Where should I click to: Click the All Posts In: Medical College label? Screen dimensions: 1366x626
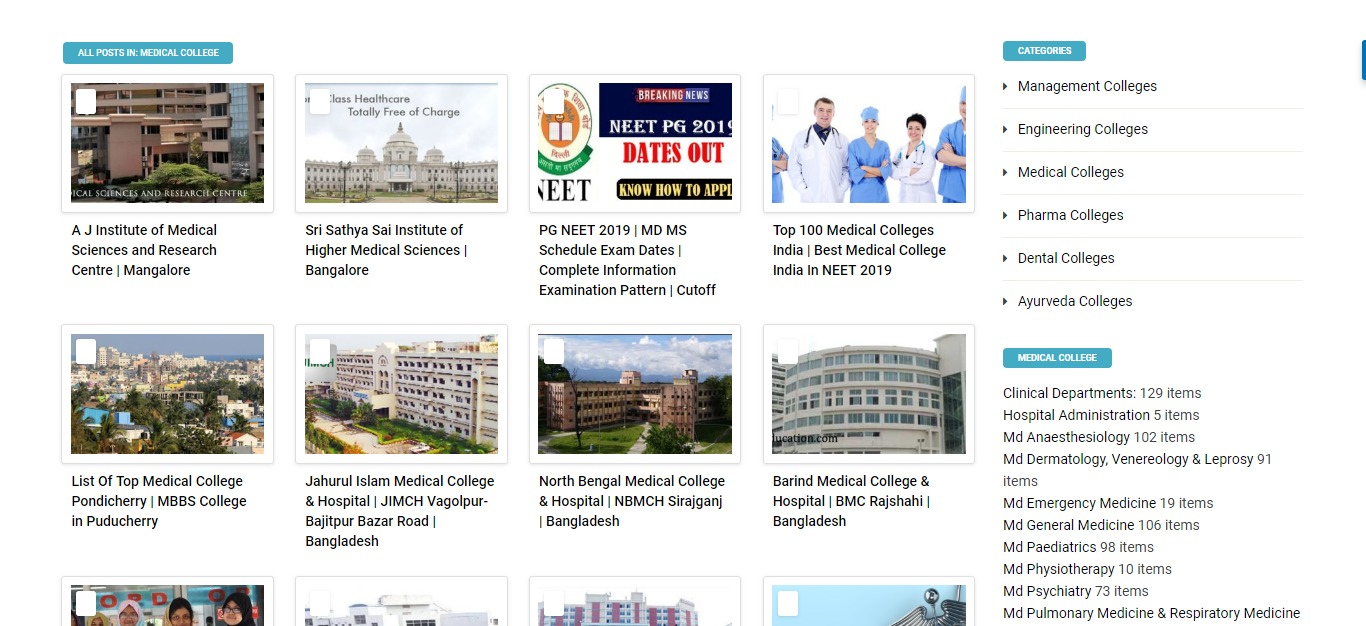148,53
